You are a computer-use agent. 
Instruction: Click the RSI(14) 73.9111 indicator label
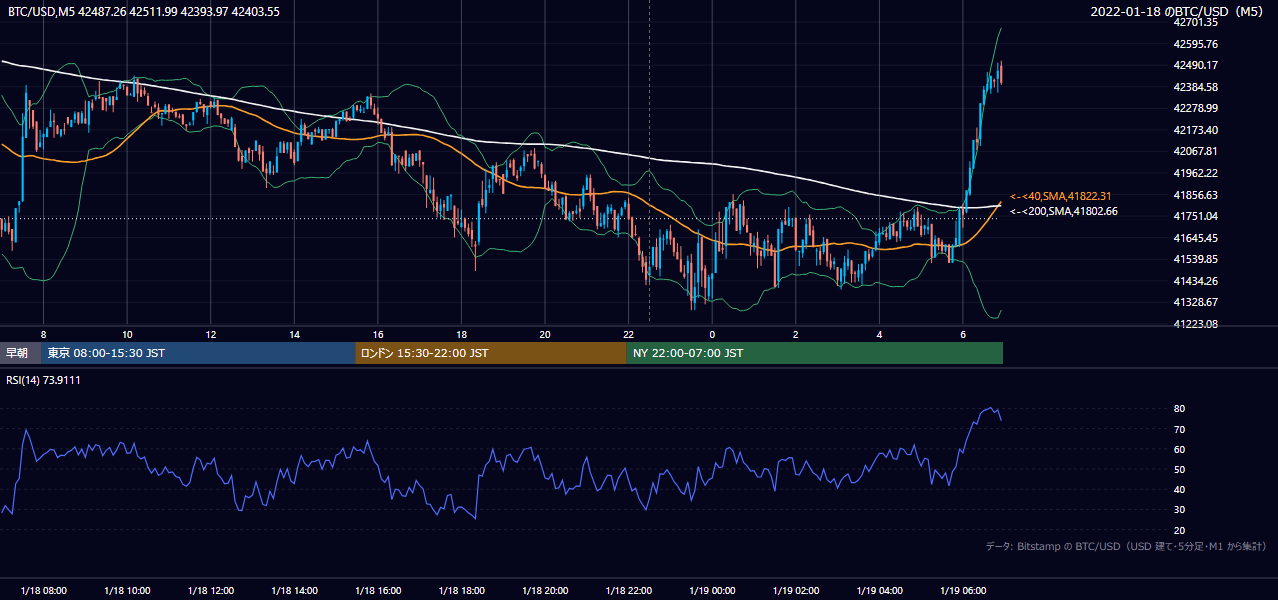(44, 380)
